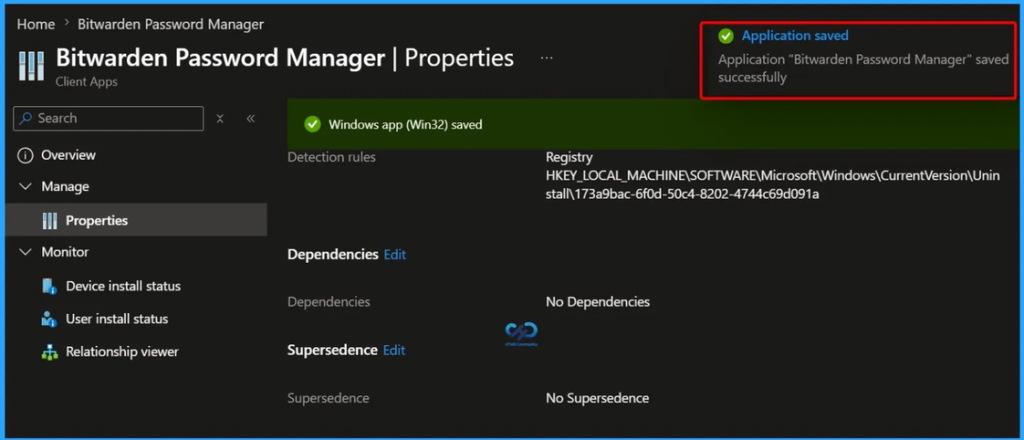Click the Properties bars icon in sidebar
The image size is (1024, 440).
(50, 221)
